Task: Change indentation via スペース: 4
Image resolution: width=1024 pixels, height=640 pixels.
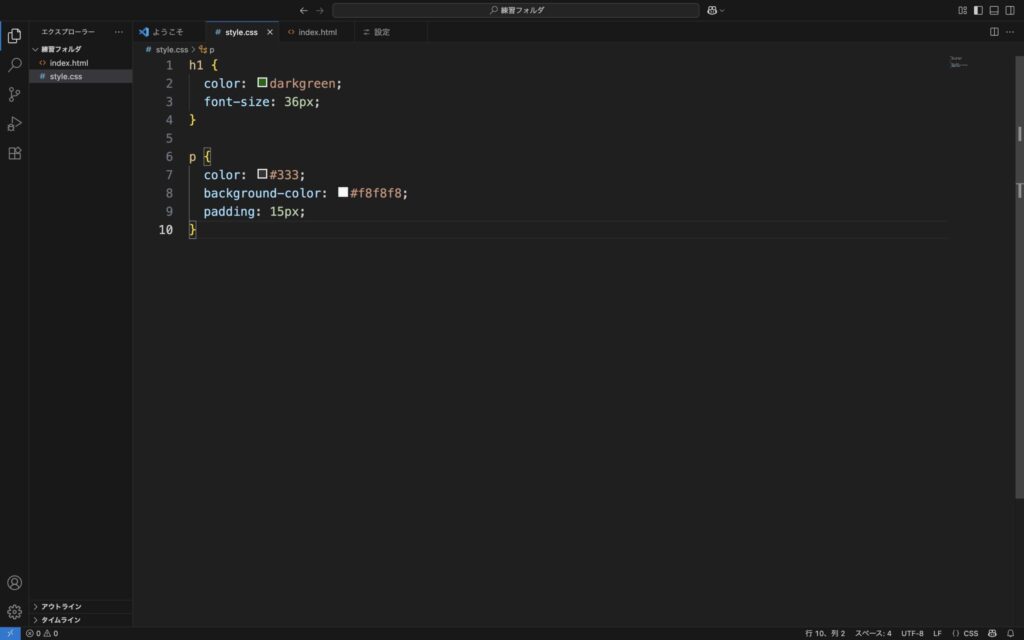Action: [873, 633]
